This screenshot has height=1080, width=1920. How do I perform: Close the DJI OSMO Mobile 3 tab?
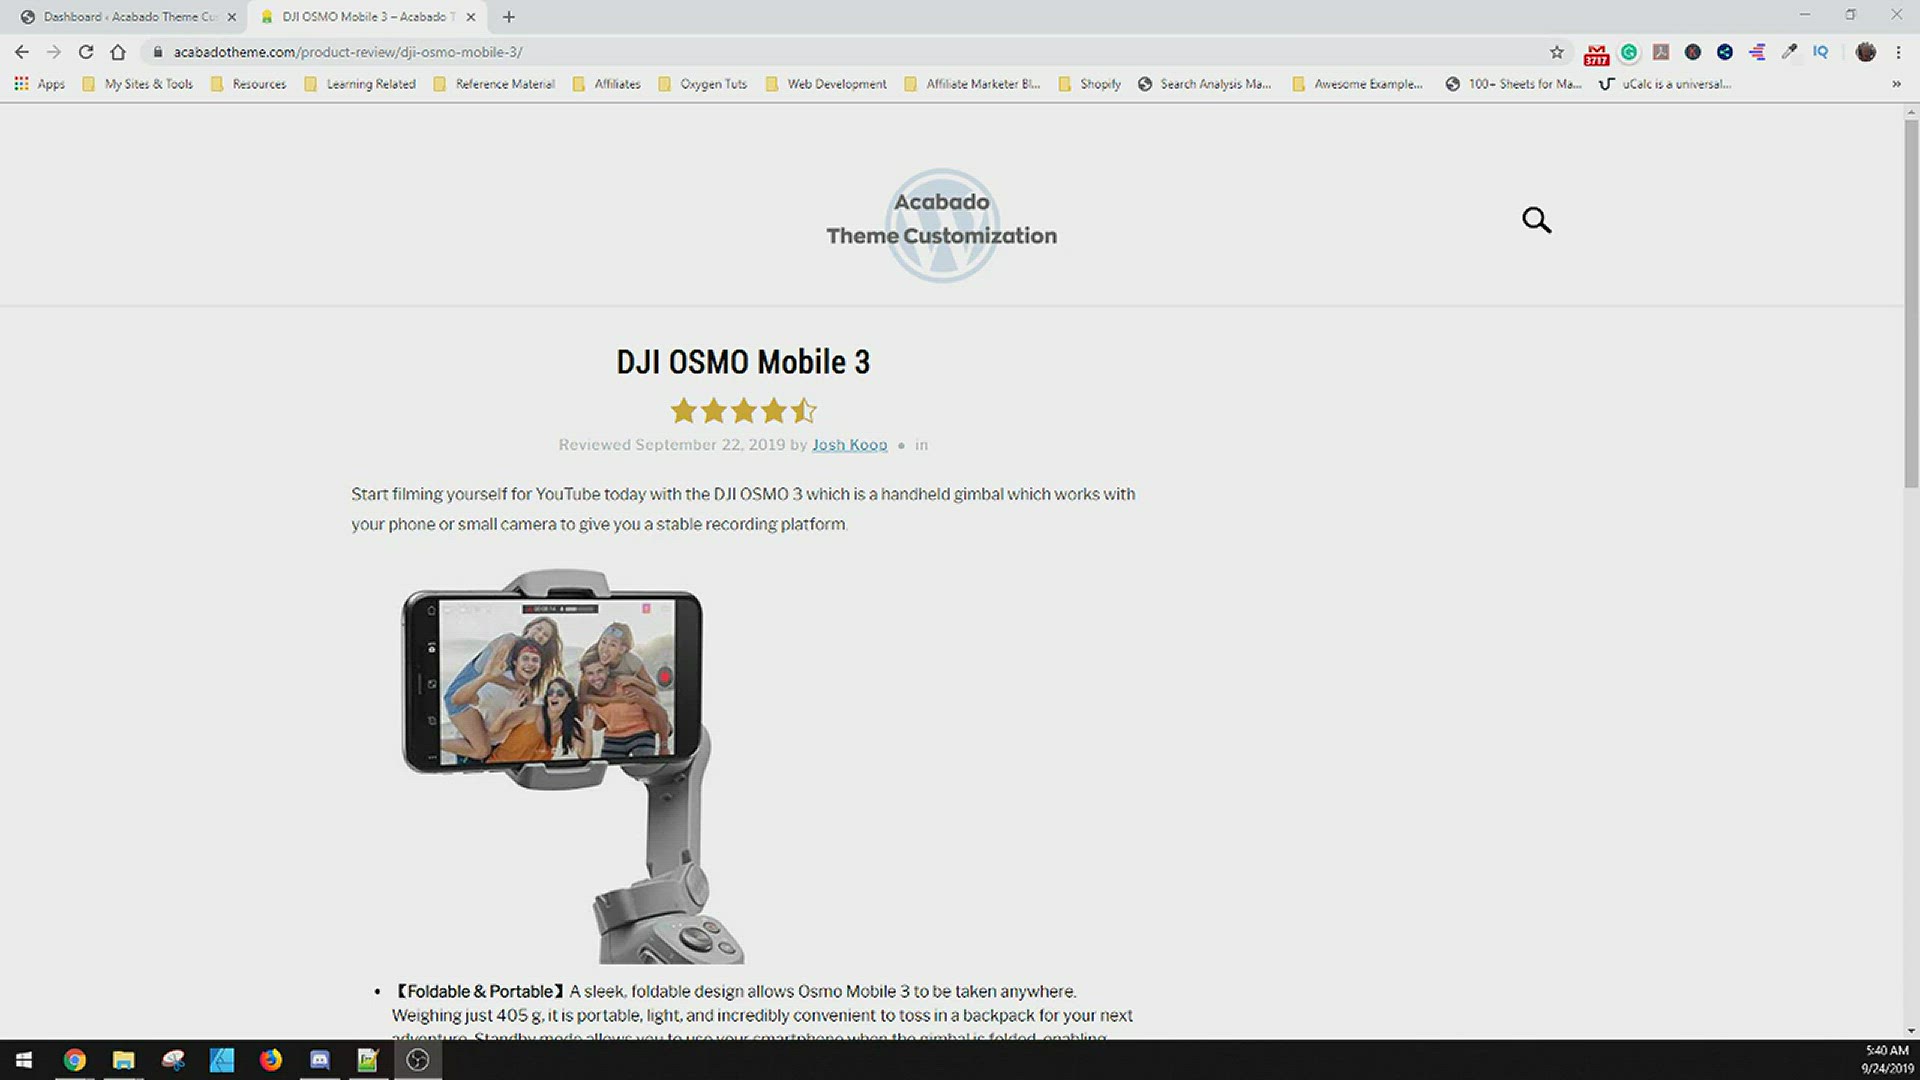[471, 17]
